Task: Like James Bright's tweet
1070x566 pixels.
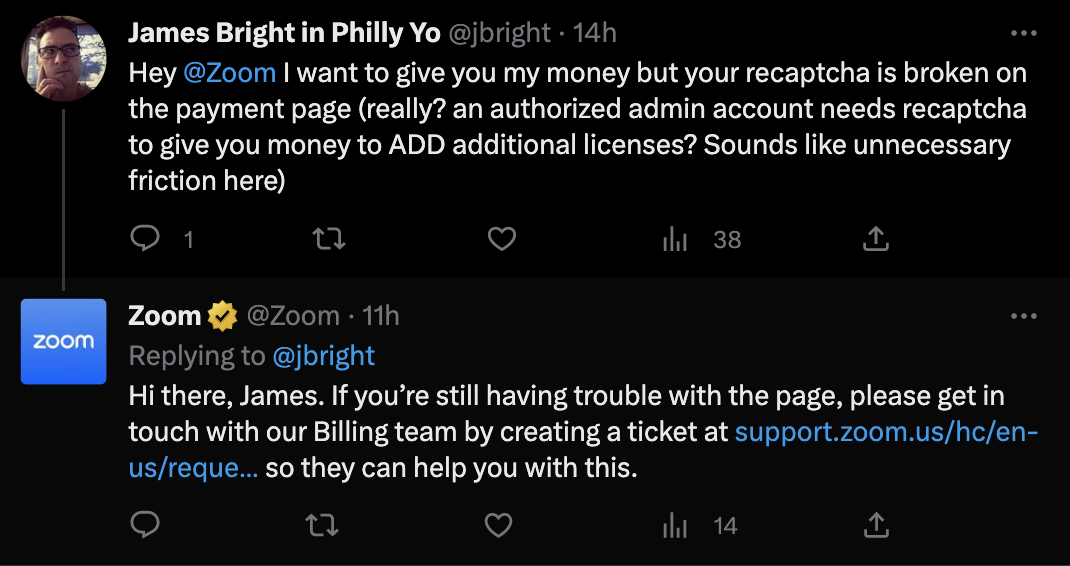Action: (x=501, y=239)
